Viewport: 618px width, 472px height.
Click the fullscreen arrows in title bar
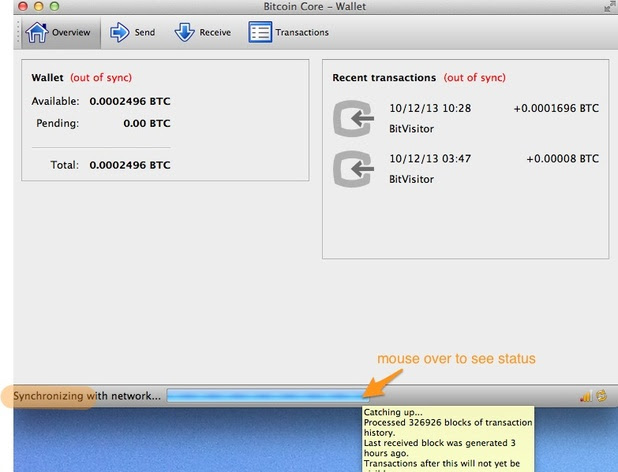[609, 6]
